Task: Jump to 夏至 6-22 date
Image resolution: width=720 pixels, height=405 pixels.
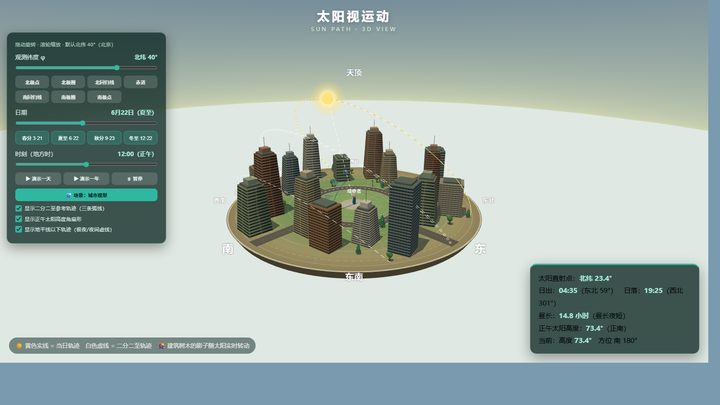Action: pyautogui.click(x=68, y=138)
